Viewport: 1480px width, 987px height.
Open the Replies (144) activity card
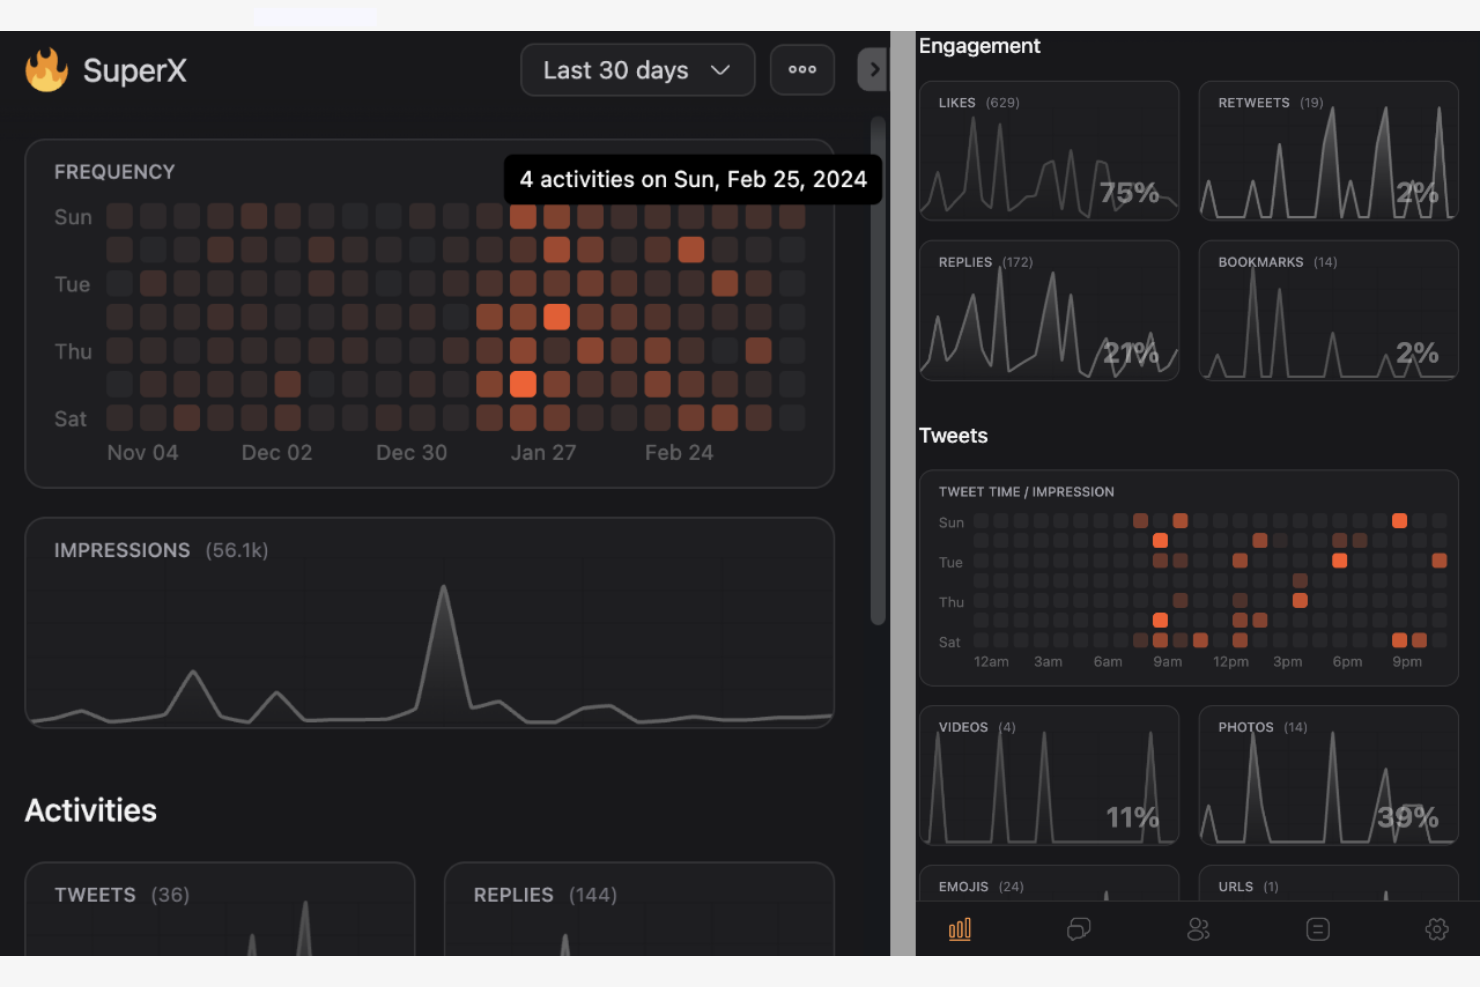(x=639, y=910)
